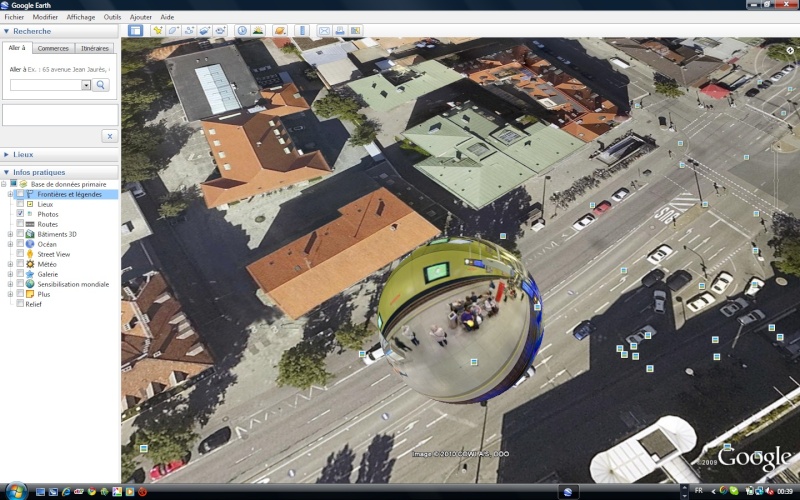Expand the Océan tree node
This screenshot has width=800, height=500.
click(x=10, y=244)
